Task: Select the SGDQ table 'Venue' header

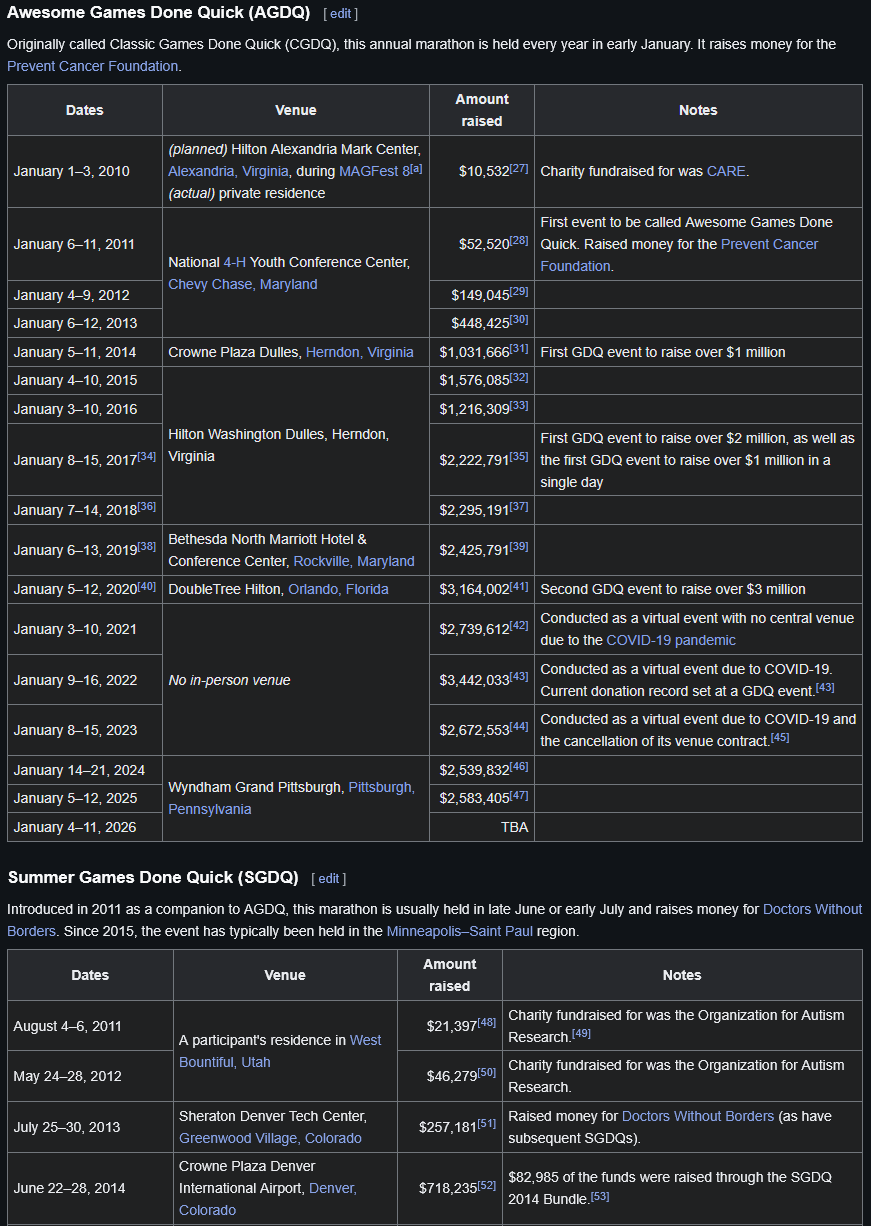Action: (x=285, y=975)
